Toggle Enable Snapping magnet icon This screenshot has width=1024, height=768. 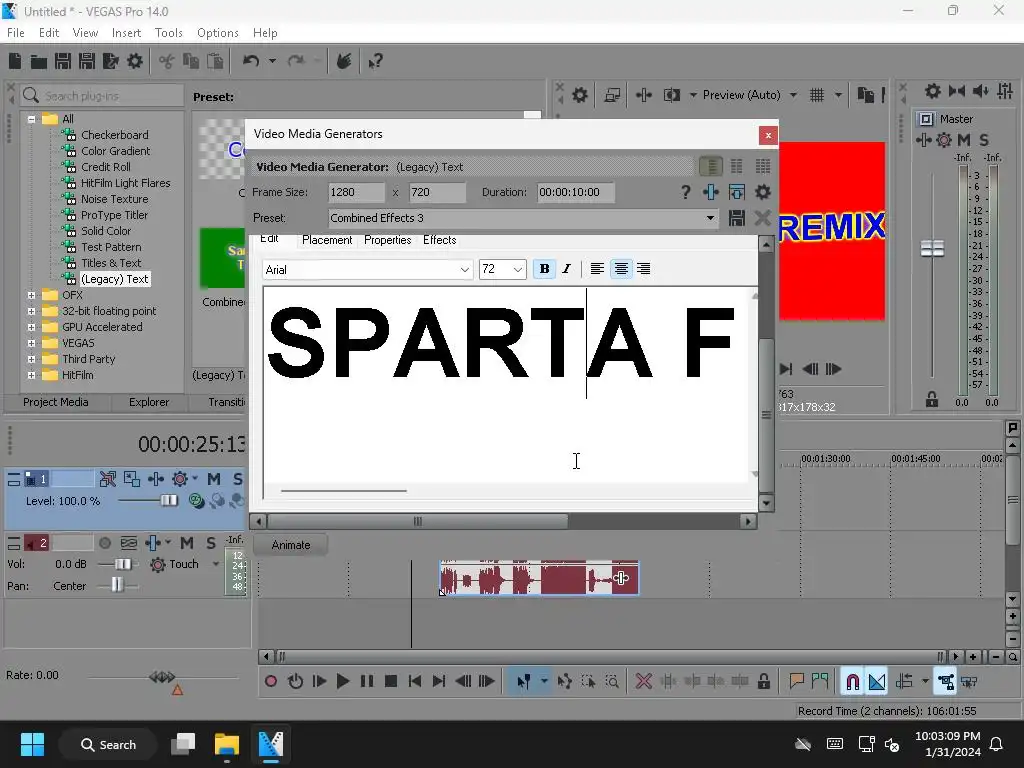[x=852, y=682]
